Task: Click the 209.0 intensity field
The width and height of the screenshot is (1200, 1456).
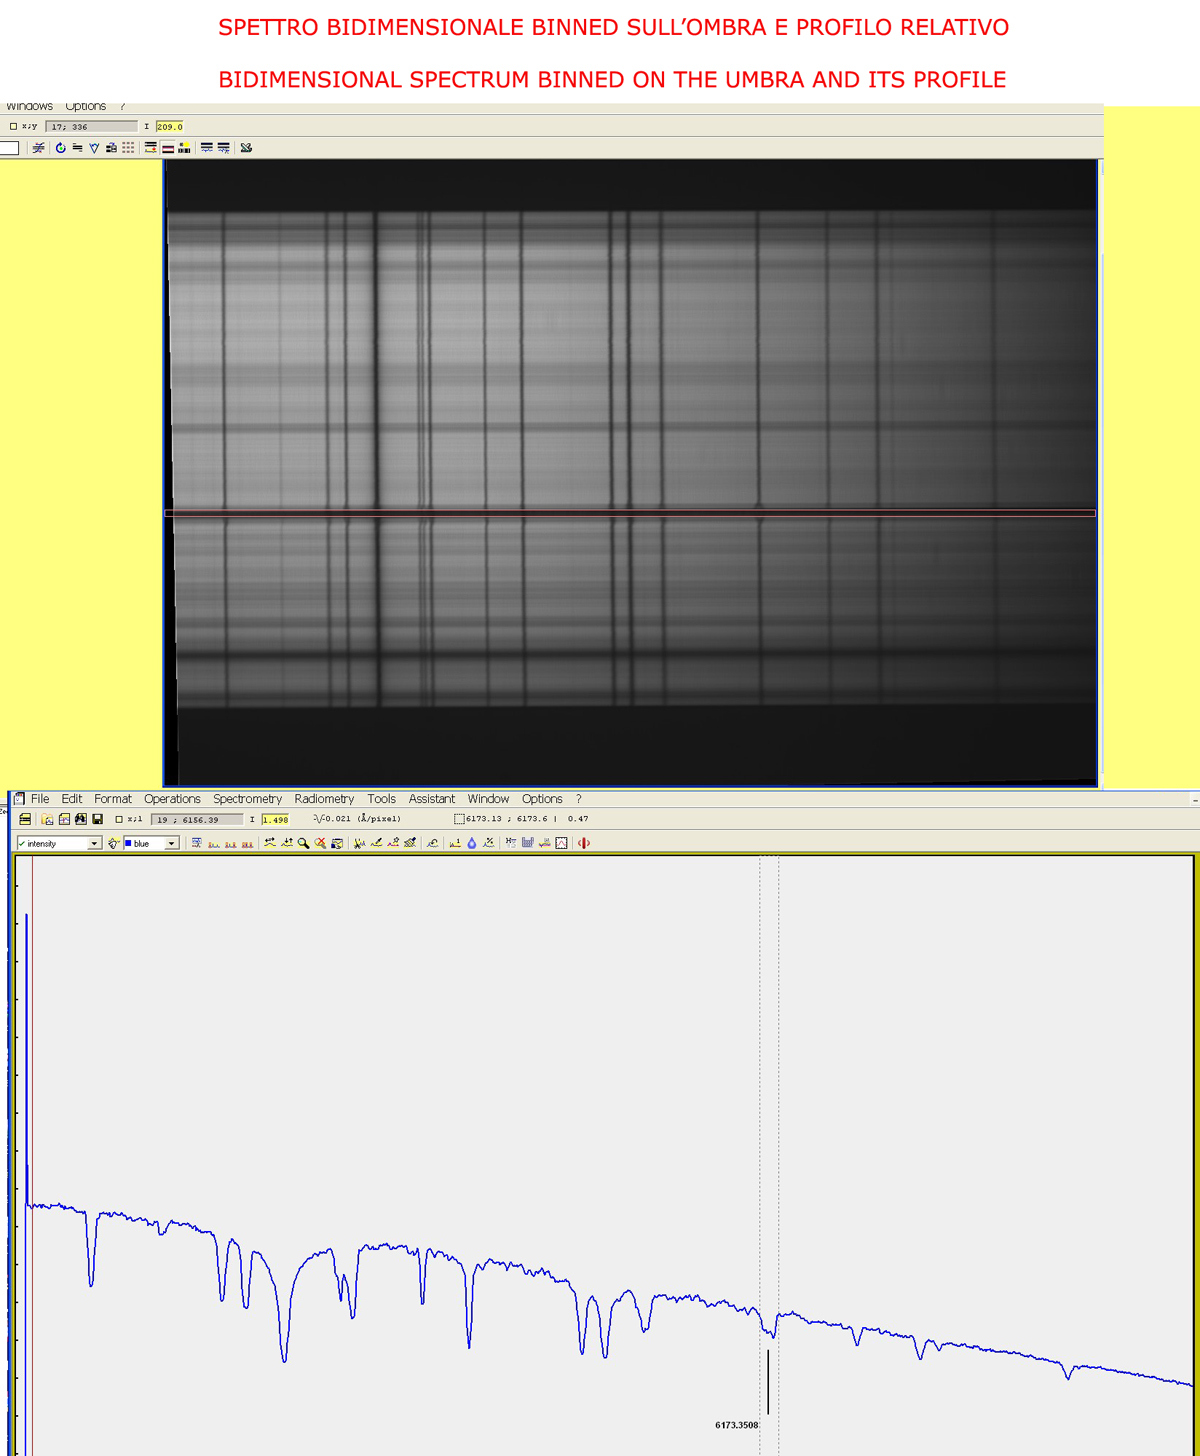Action: click(x=169, y=127)
